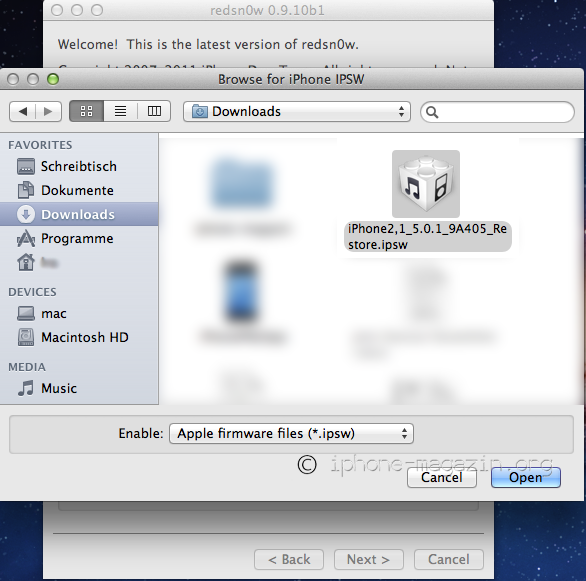This screenshot has width=586, height=581.
Task: Select the blurred folder item
Action: [242, 182]
